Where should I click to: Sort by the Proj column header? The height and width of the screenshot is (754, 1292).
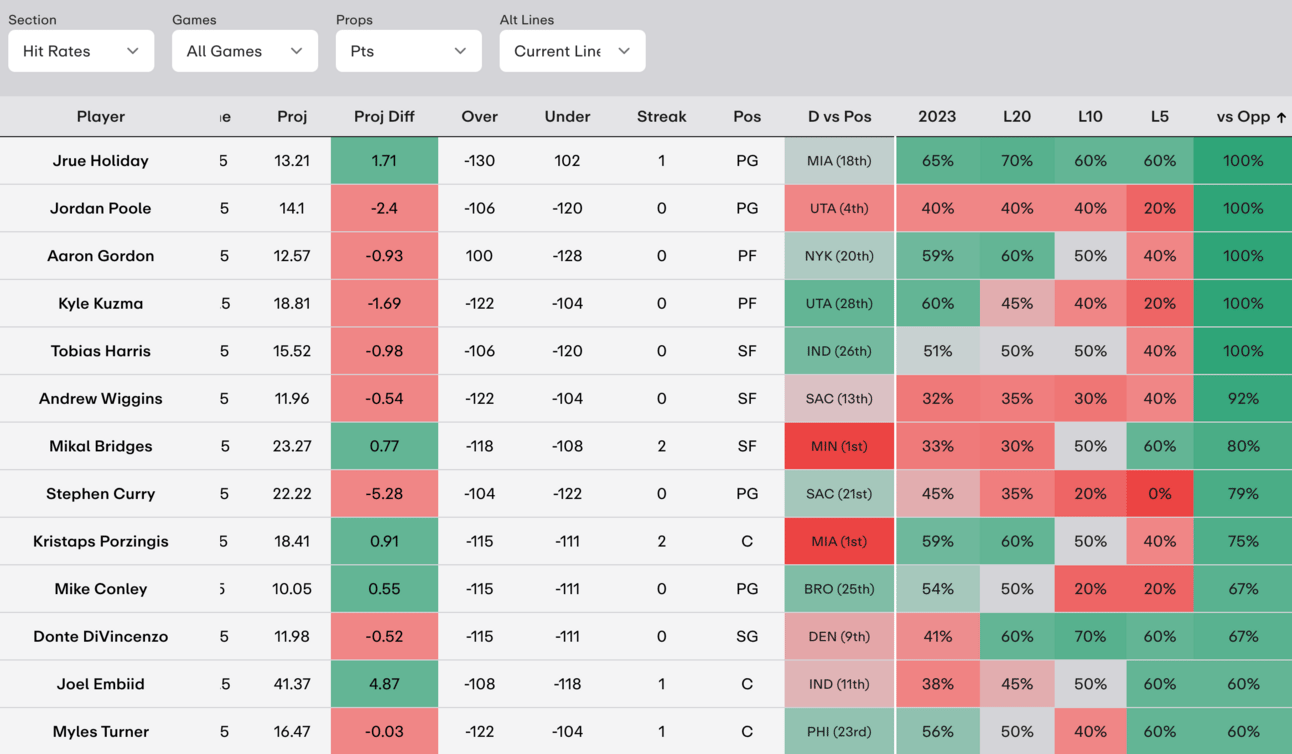pos(292,116)
